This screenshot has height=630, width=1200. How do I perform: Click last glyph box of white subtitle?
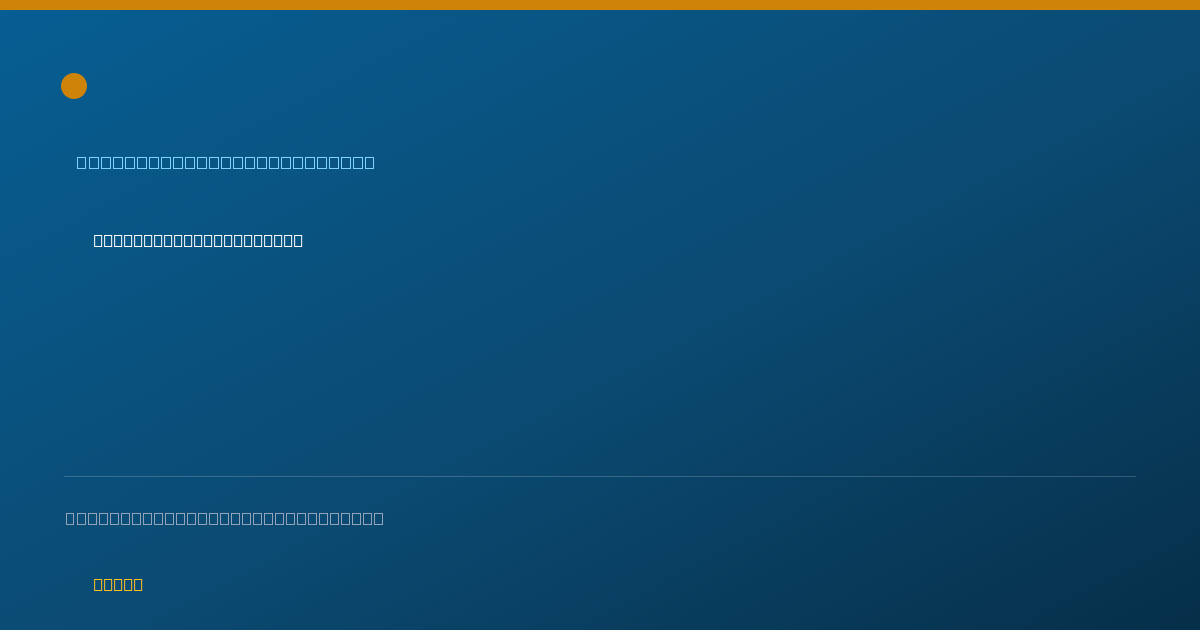point(298,240)
